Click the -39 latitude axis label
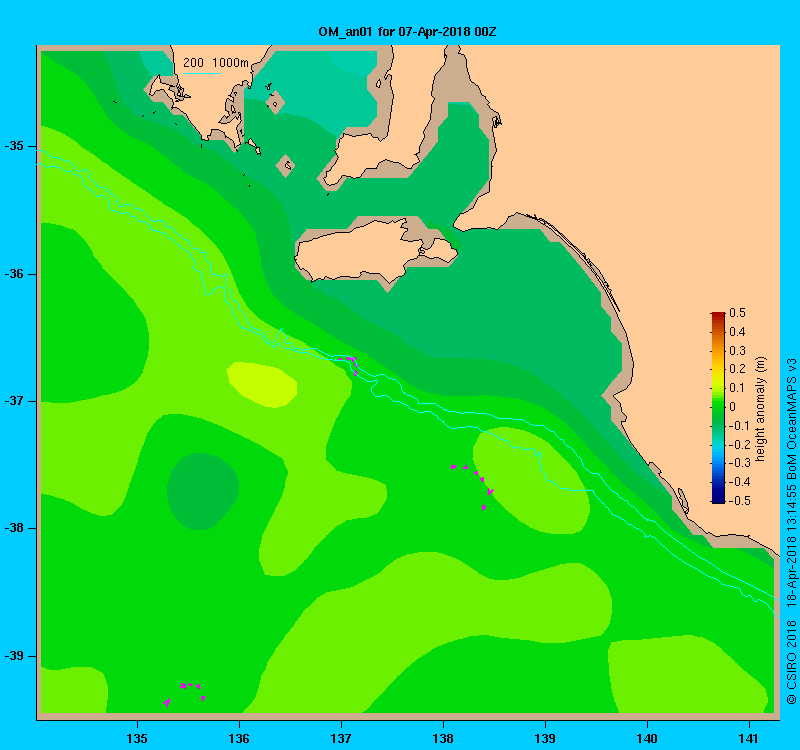 (14, 656)
